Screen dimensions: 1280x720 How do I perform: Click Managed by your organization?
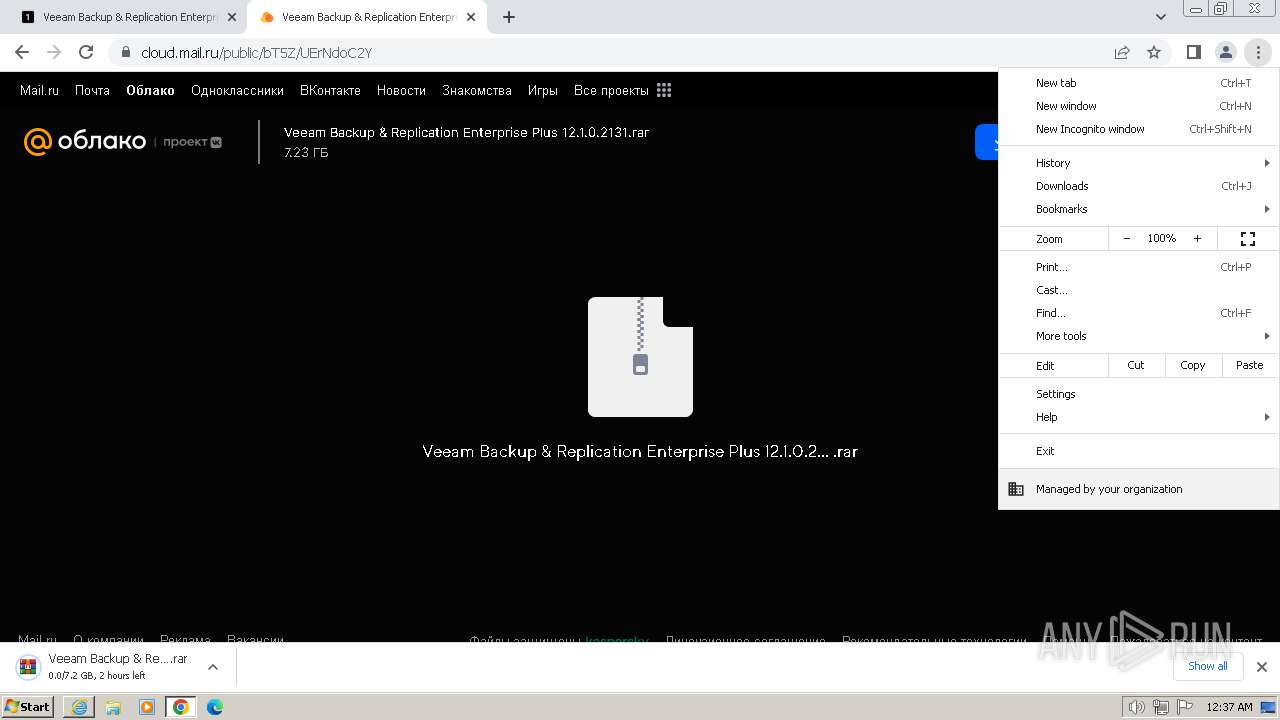pos(1139,489)
